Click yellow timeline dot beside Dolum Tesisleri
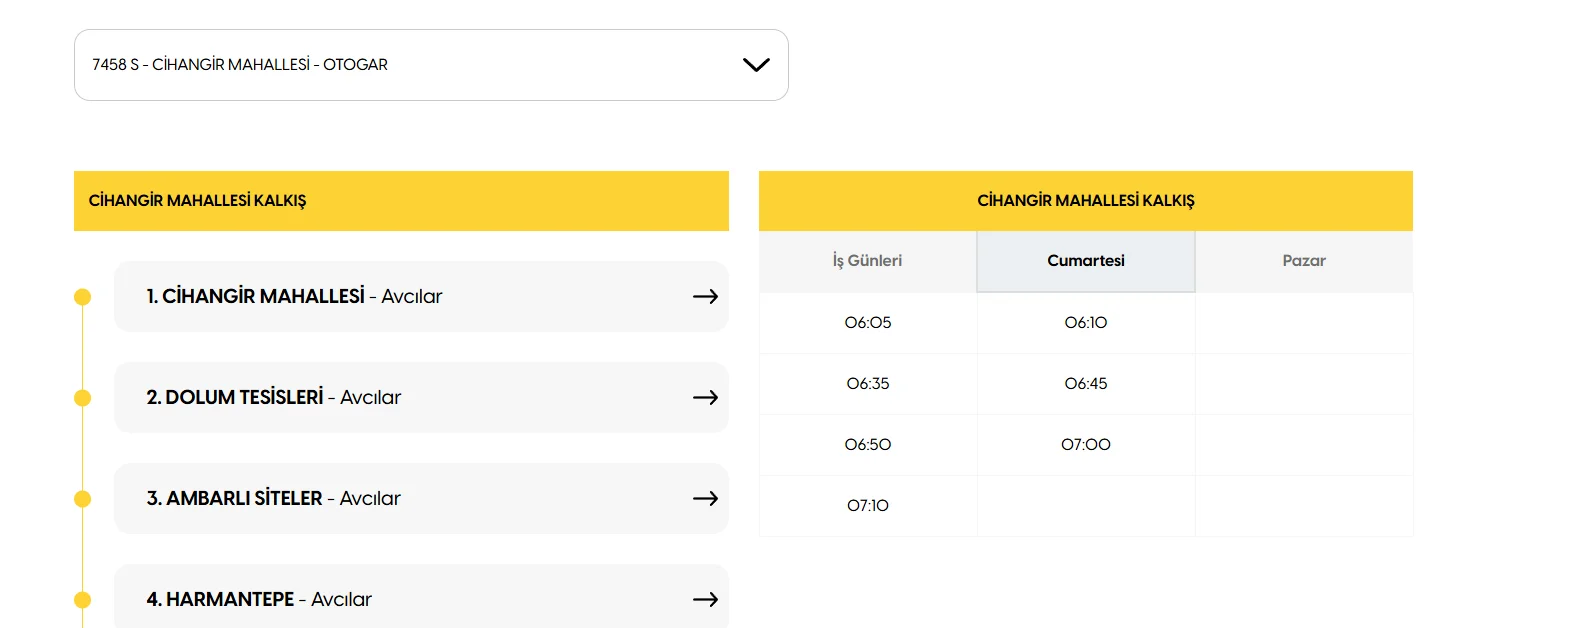This screenshot has height=628, width=1571. tap(83, 398)
